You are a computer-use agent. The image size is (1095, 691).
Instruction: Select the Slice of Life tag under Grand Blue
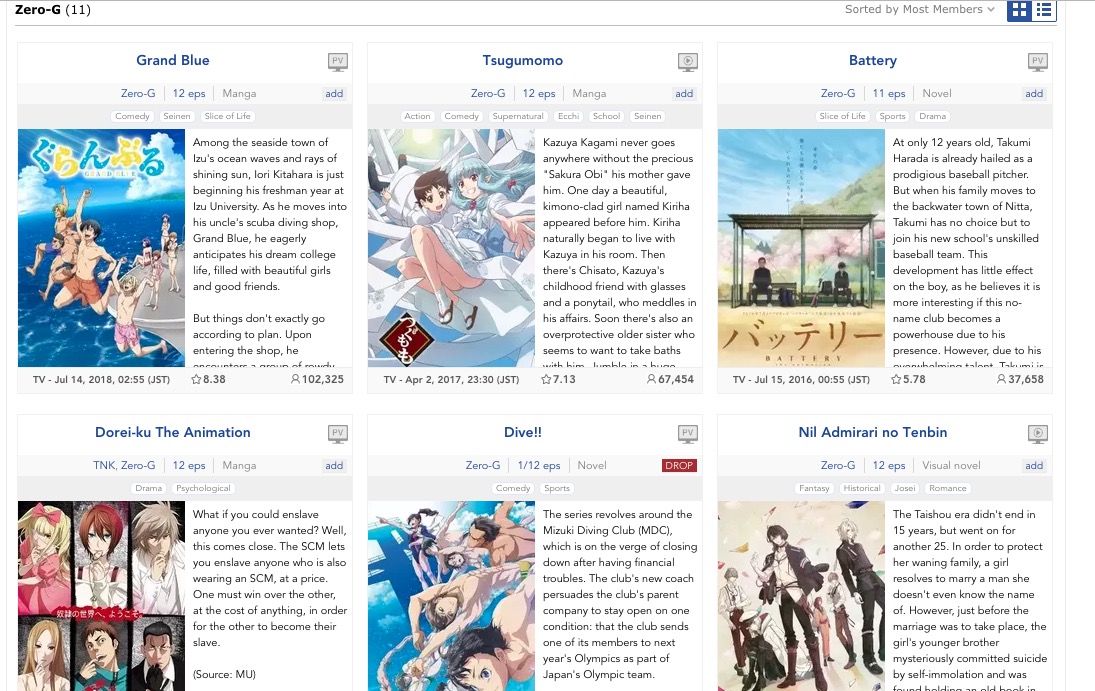[227, 116]
